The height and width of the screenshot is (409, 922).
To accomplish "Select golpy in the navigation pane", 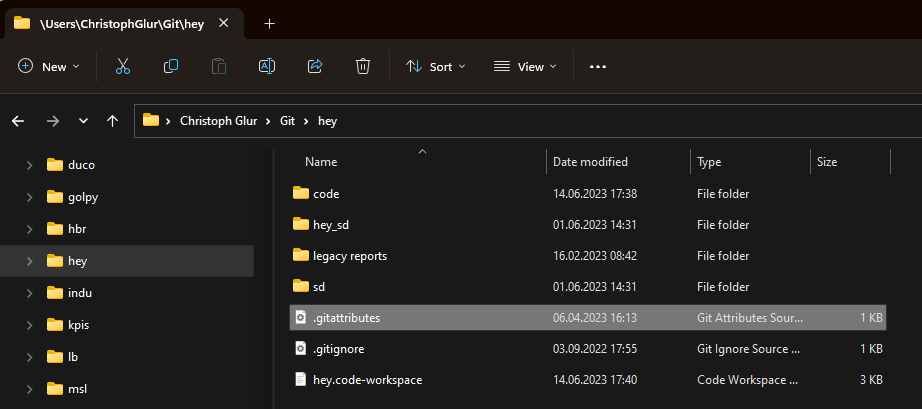I will point(83,197).
